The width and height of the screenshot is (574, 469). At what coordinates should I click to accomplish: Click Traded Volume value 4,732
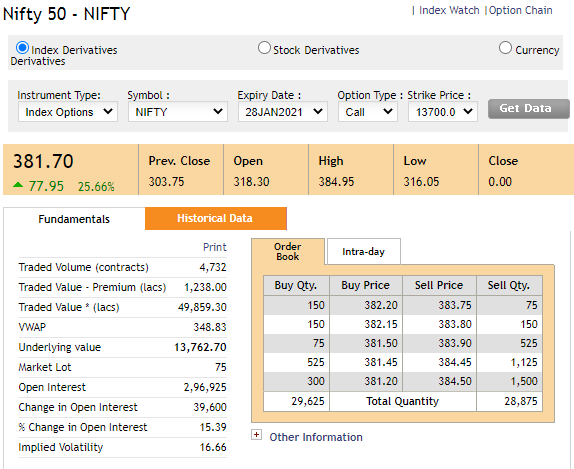click(213, 267)
